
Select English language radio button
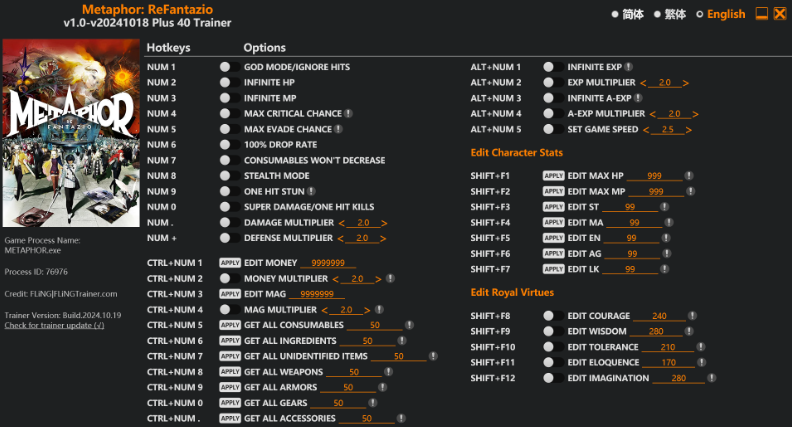(x=700, y=14)
